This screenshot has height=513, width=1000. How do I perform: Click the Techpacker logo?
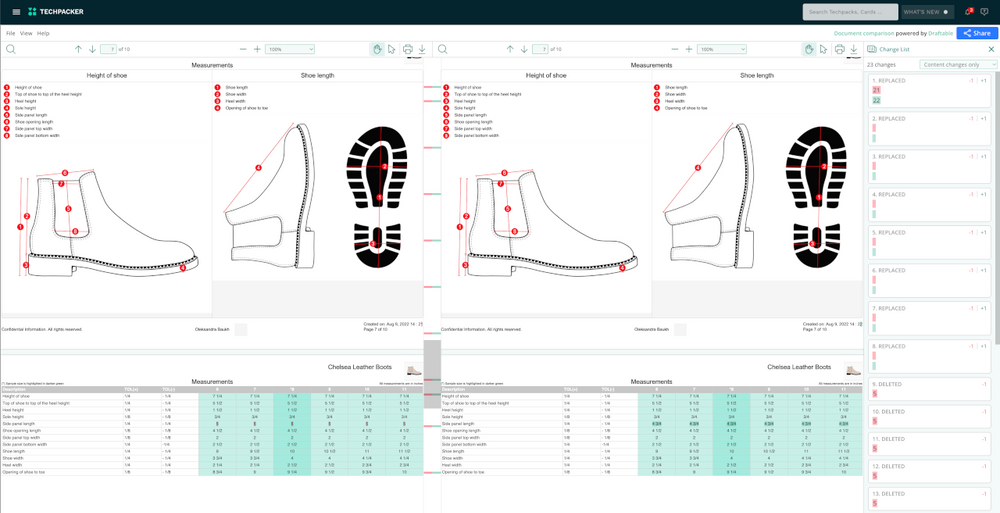coord(55,11)
